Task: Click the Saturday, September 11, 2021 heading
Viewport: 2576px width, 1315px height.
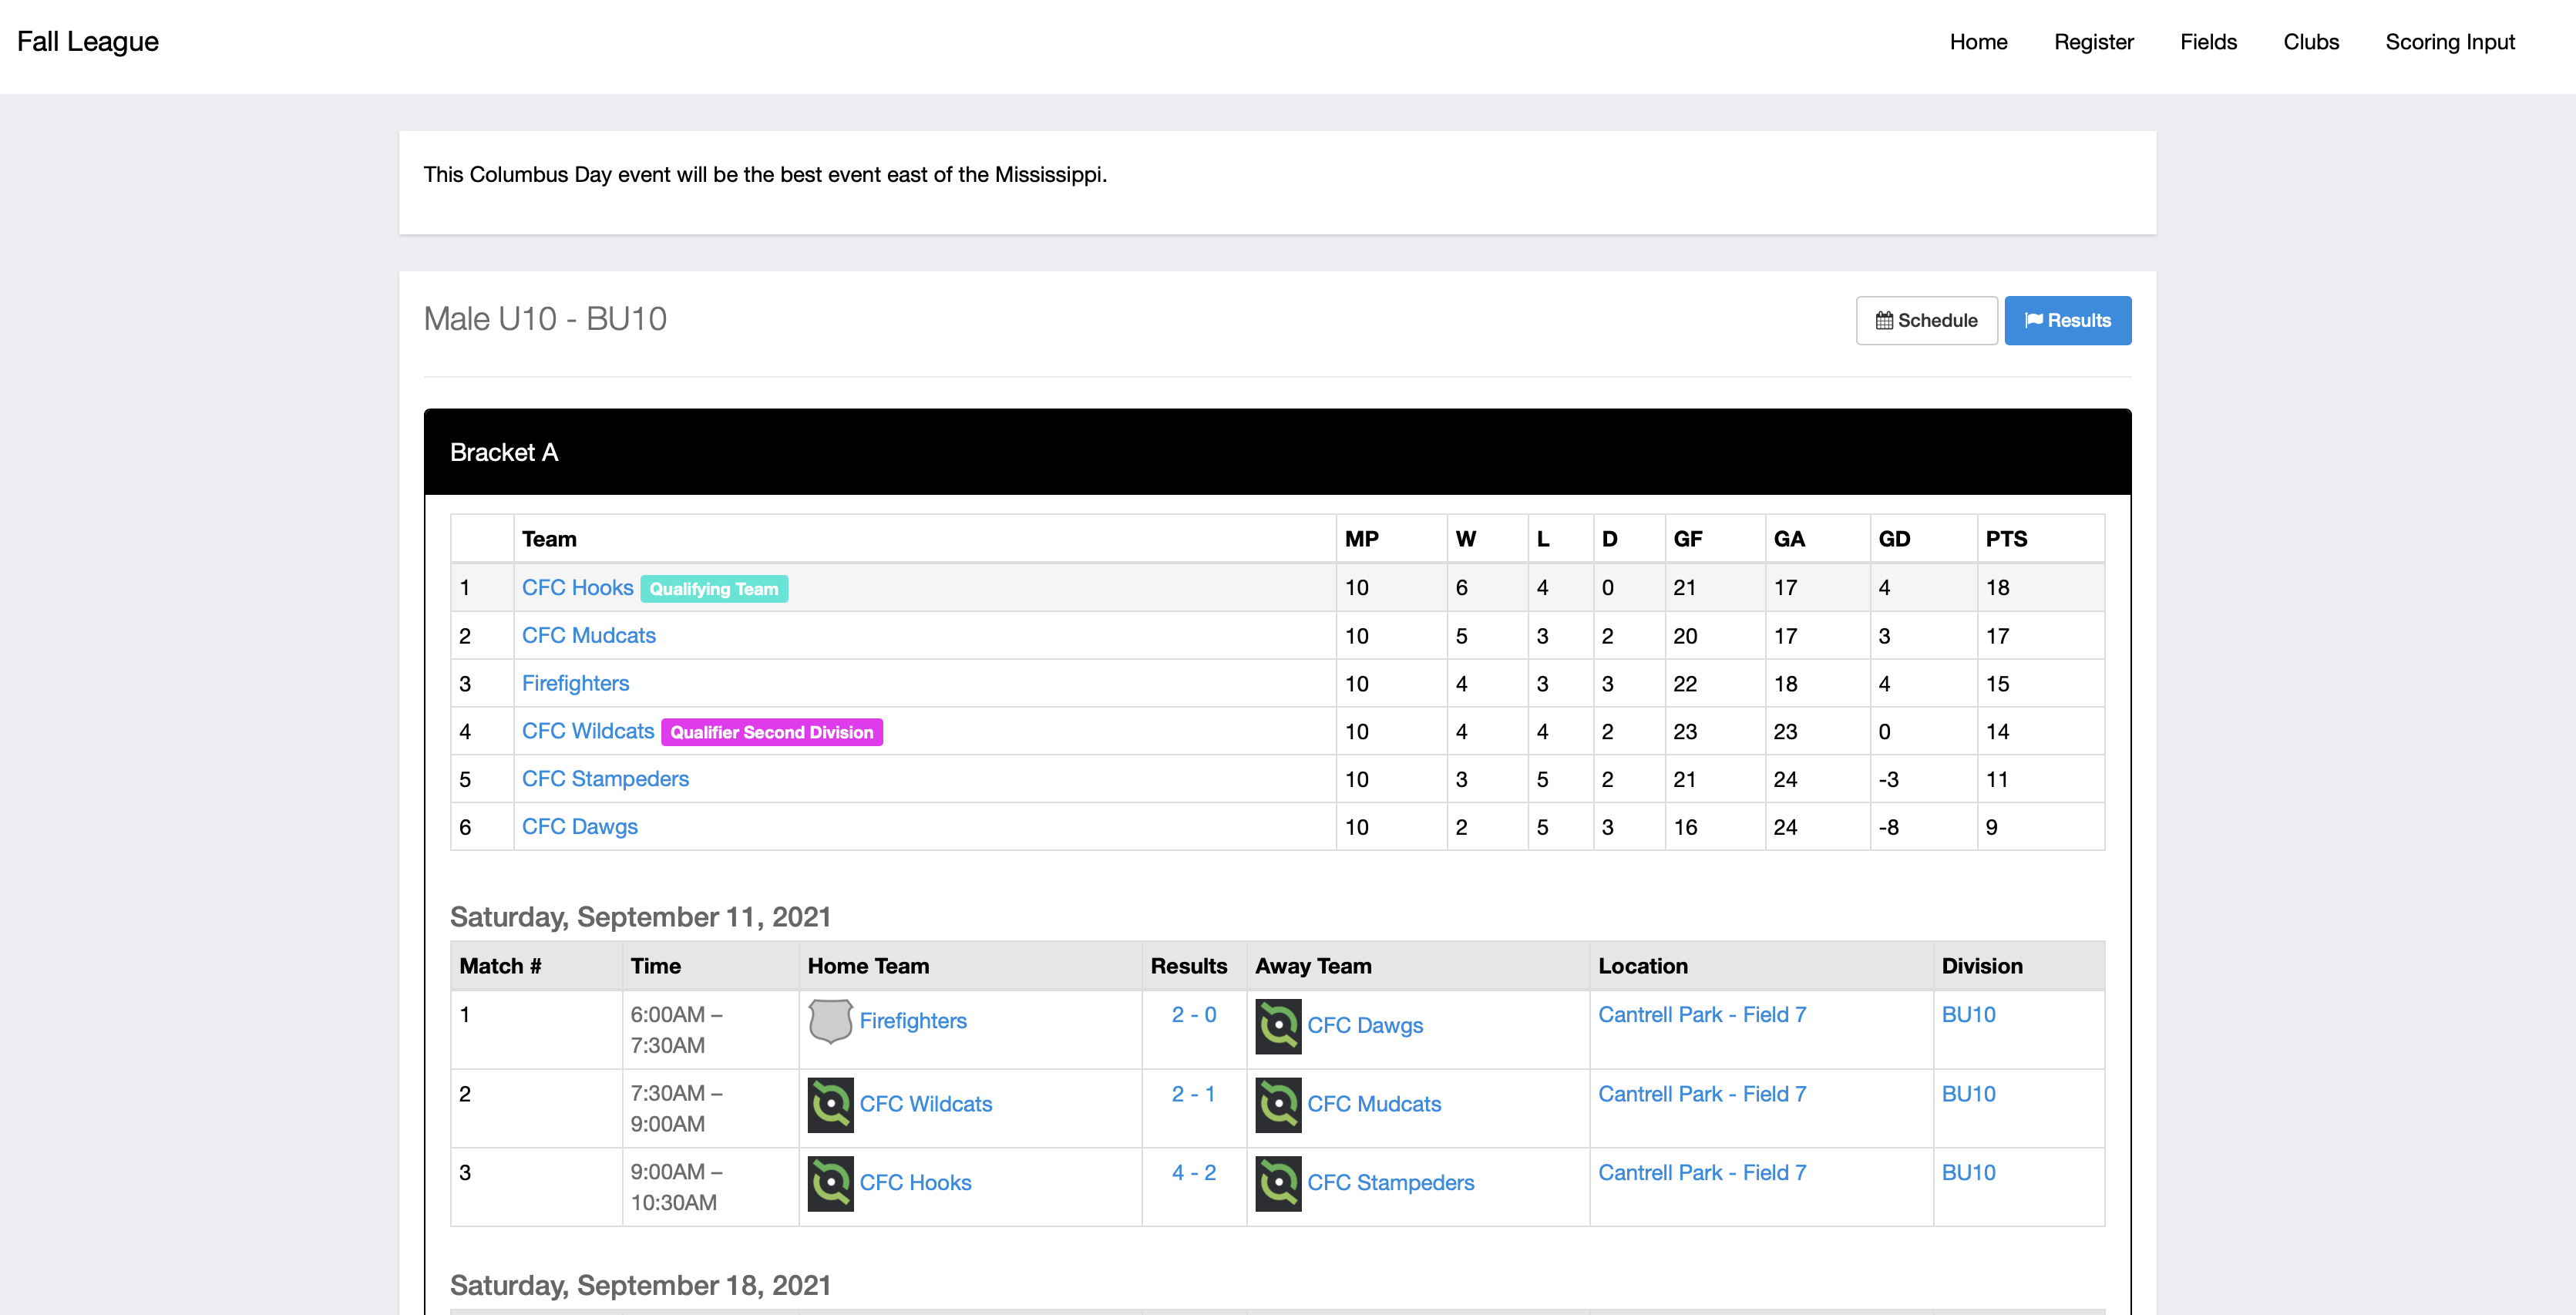Action: point(640,917)
